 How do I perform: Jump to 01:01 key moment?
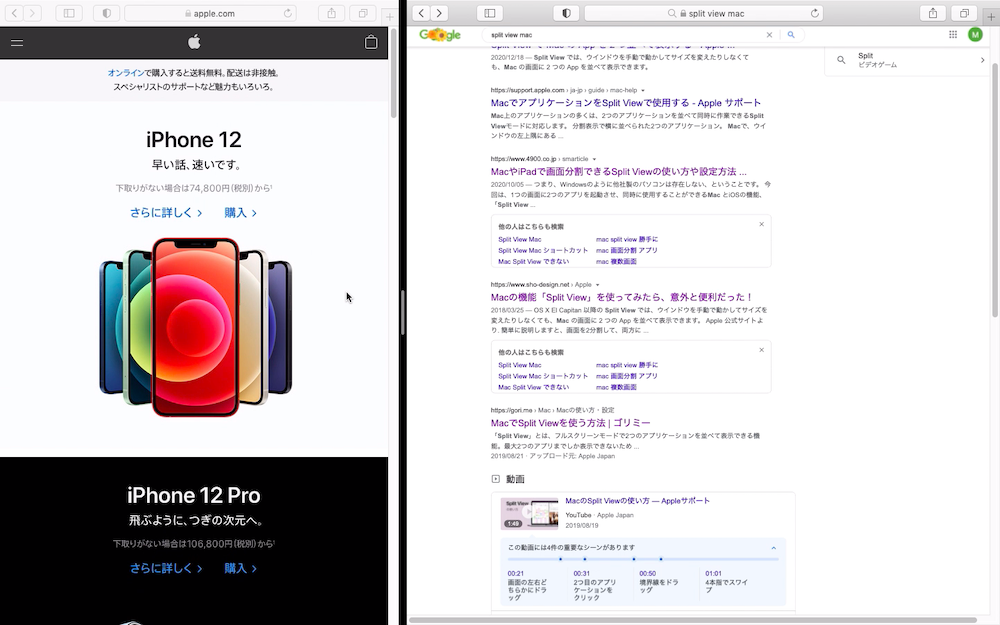click(x=726, y=582)
